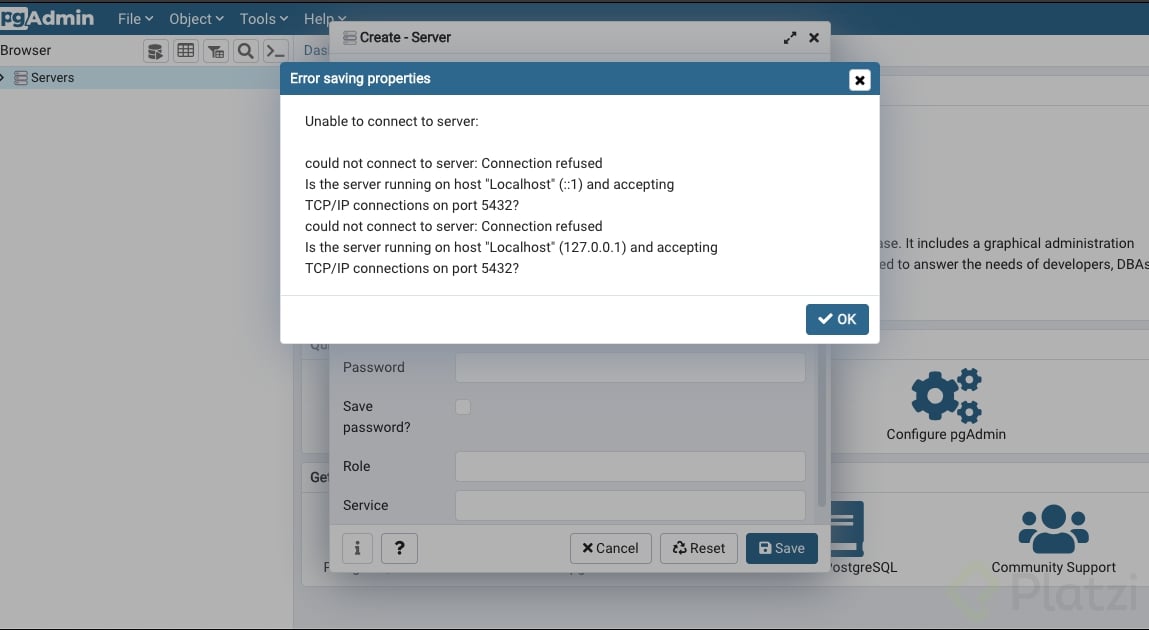
Task: Click the Community Support link text
Action: (x=1054, y=567)
